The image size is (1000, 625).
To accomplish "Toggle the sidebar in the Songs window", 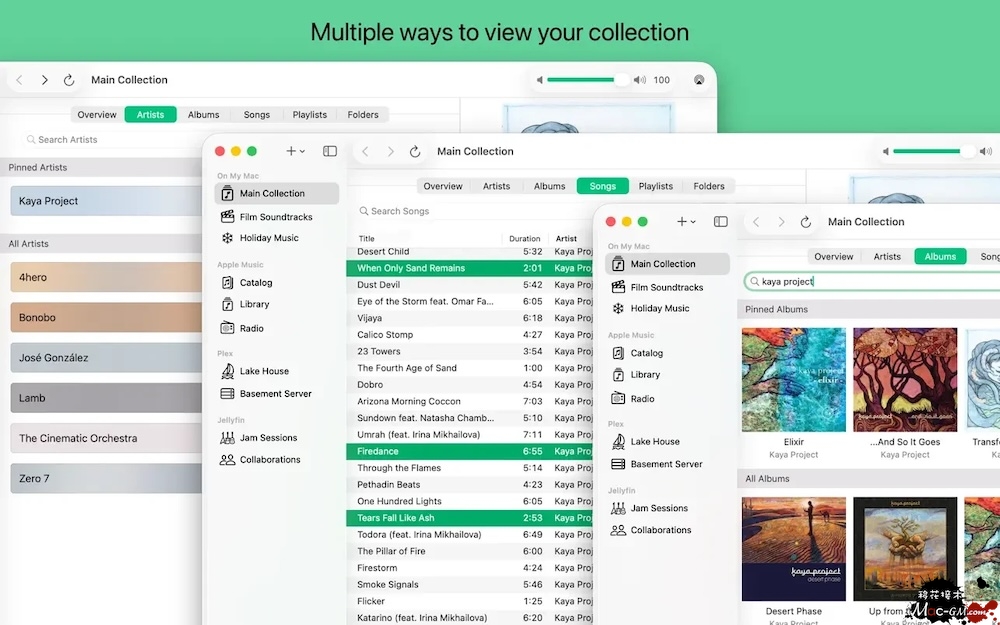I will click(x=330, y=151).
